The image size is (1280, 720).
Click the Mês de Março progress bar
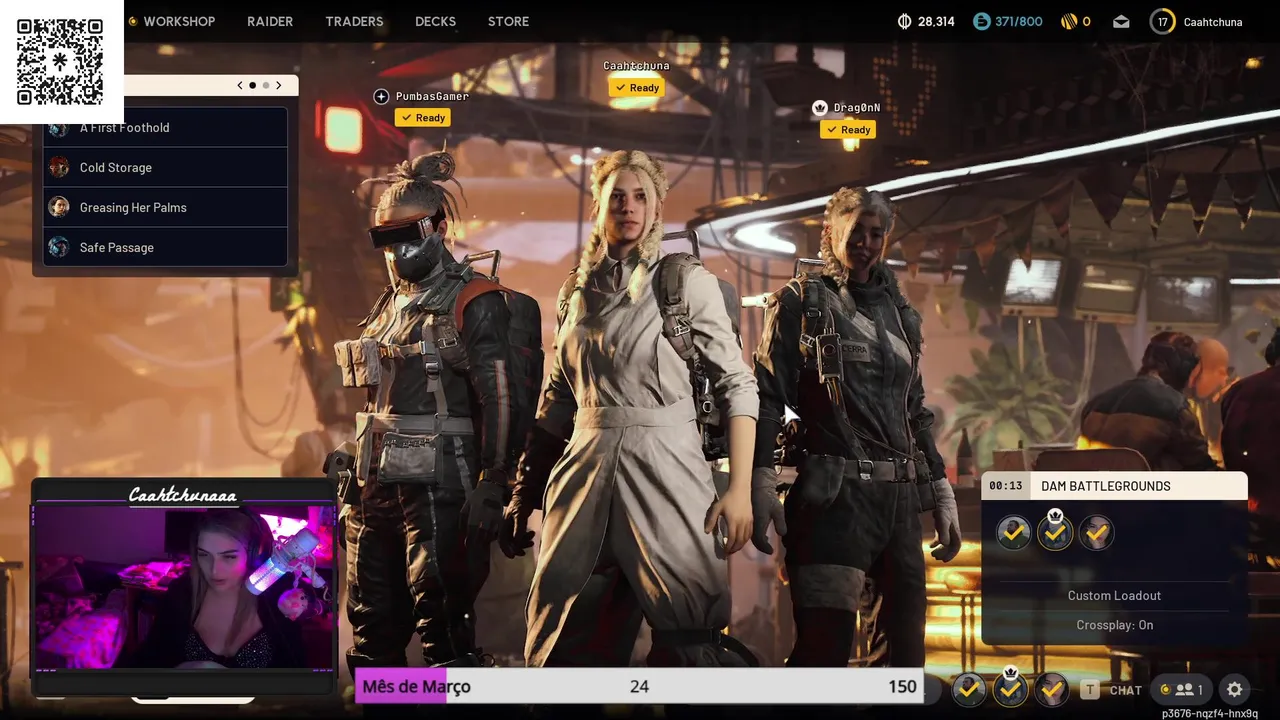(639, 686)
